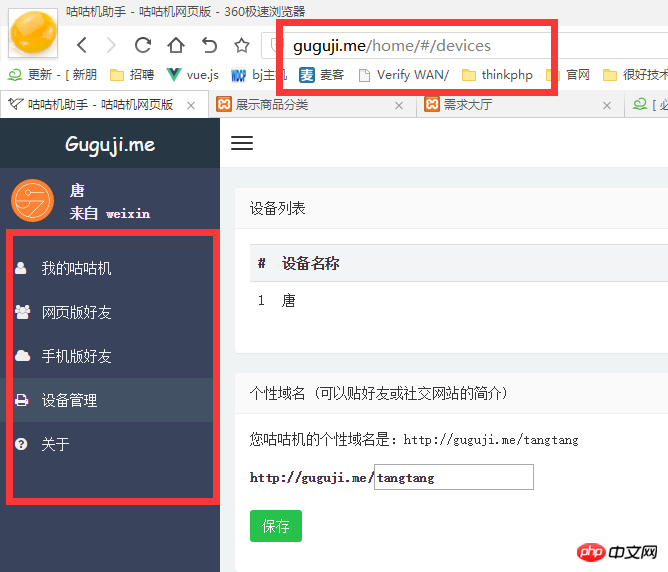
Task: Open the 麦客 bookmark
Action: point(321,75)
